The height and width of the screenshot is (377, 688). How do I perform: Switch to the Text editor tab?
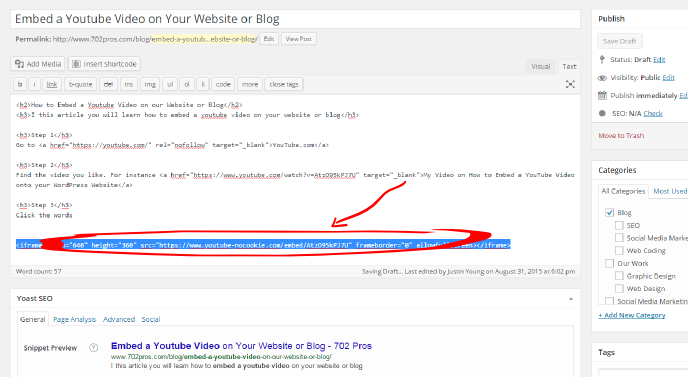(x=569, y=66)
